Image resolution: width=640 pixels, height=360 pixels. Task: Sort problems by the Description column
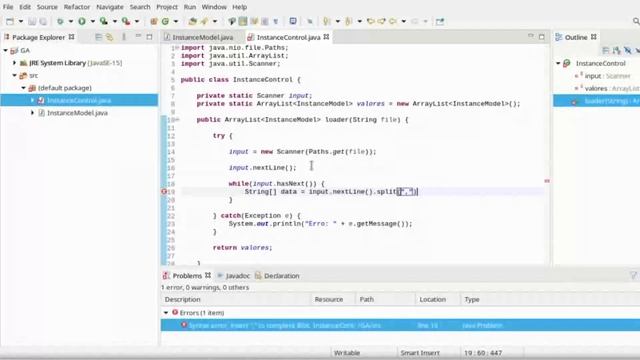tap(236, 300)
